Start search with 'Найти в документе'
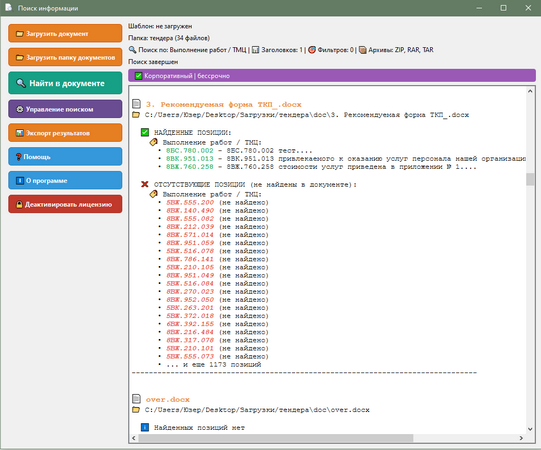 (x=65, y=83)
